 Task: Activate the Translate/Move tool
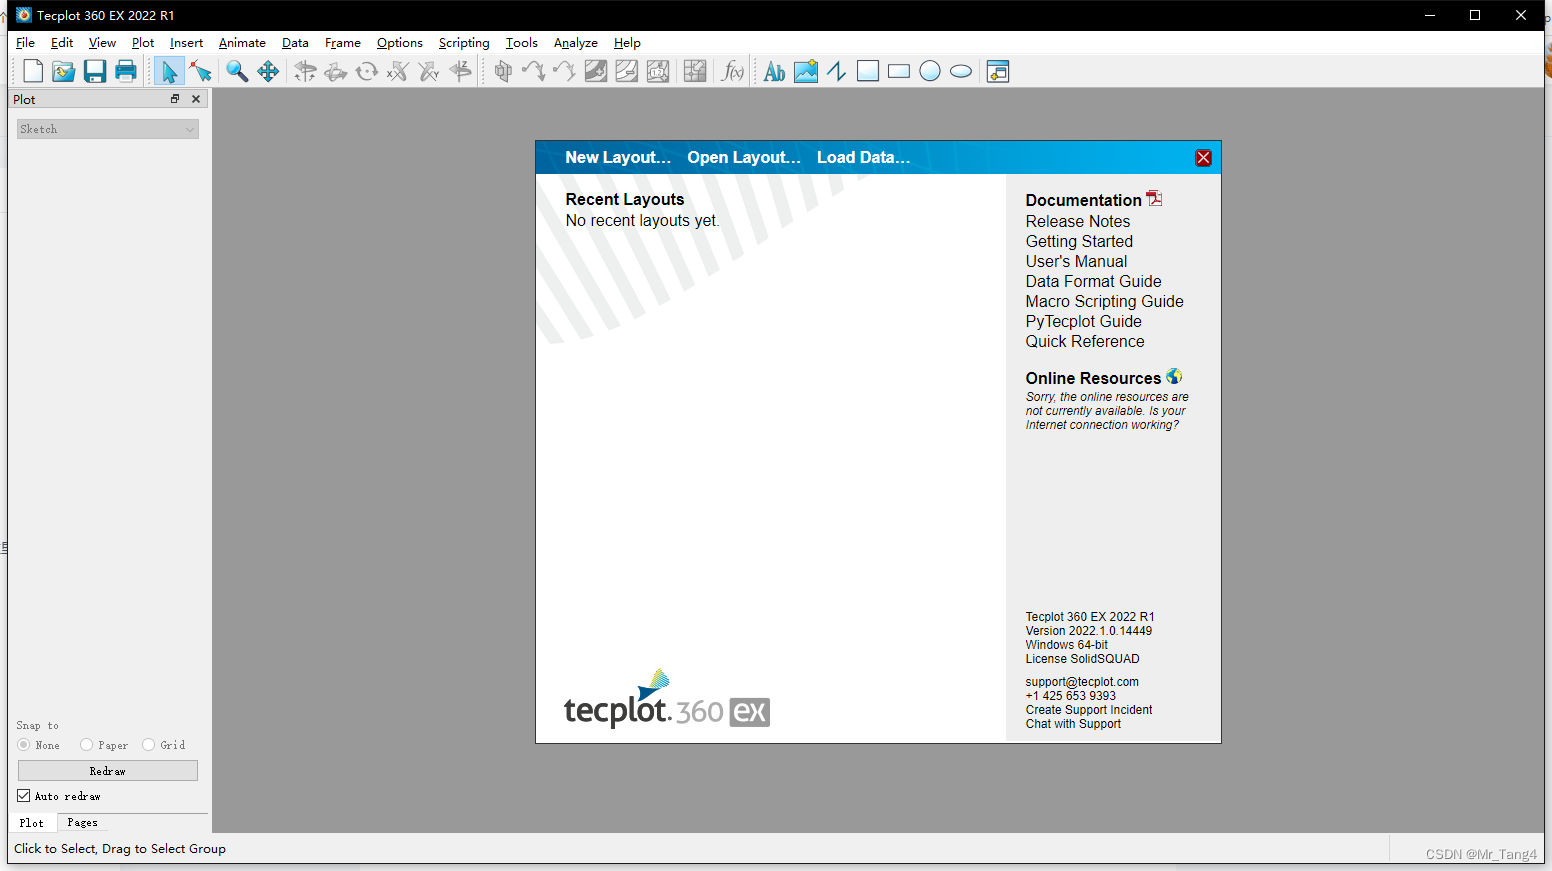click(268, 71)
